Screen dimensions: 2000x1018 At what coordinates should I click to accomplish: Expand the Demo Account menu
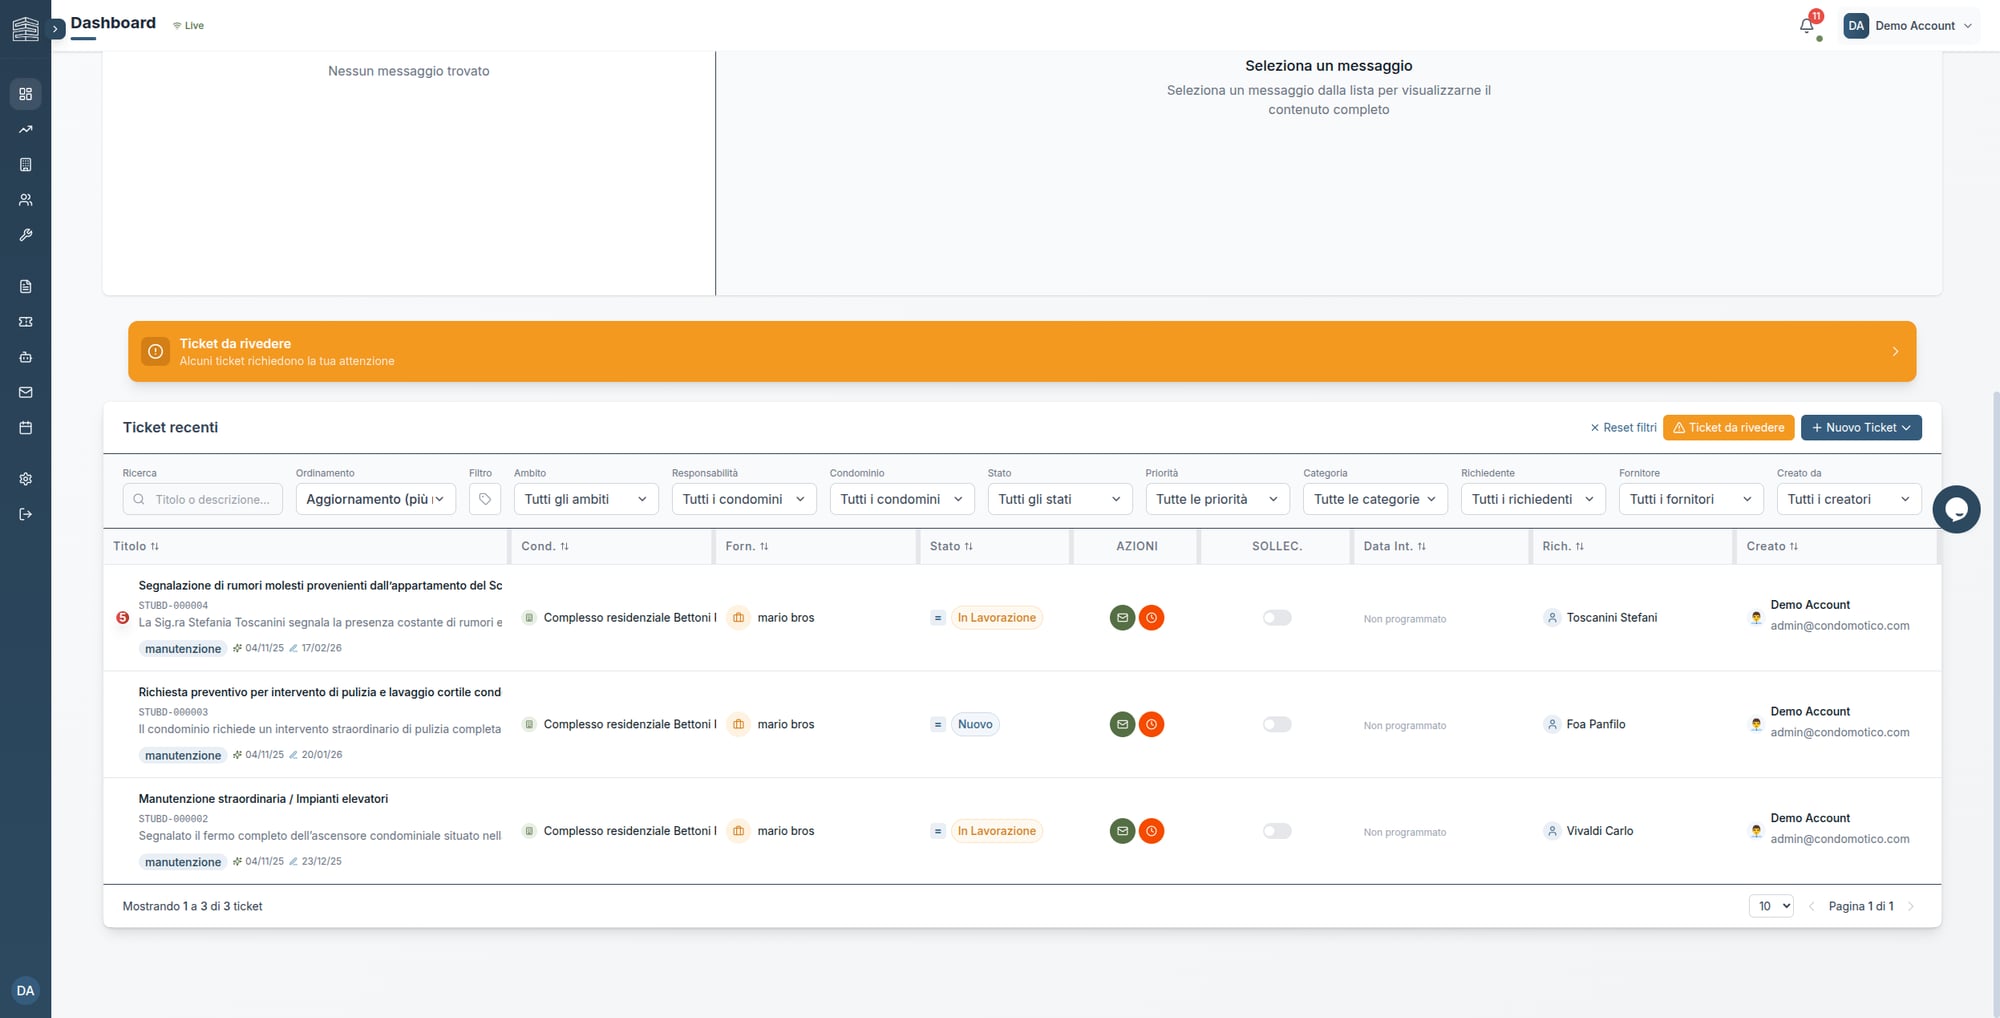[1910, 25]
